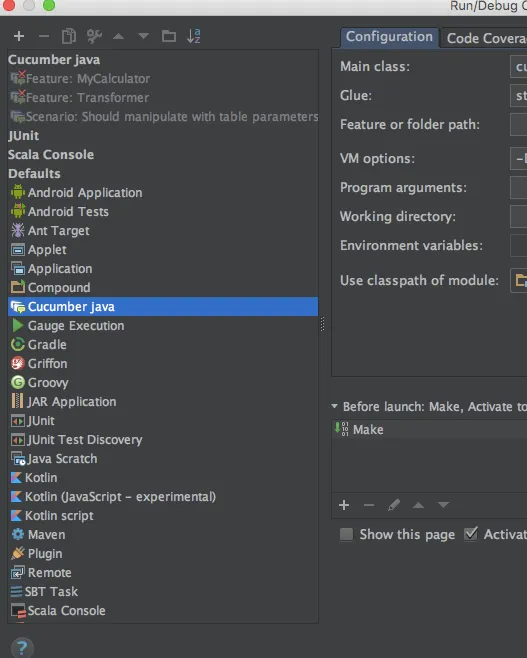This screenshot has width=527, height=658.
Task: Edit the before-launch task with pencil
Action: (394, 505)
